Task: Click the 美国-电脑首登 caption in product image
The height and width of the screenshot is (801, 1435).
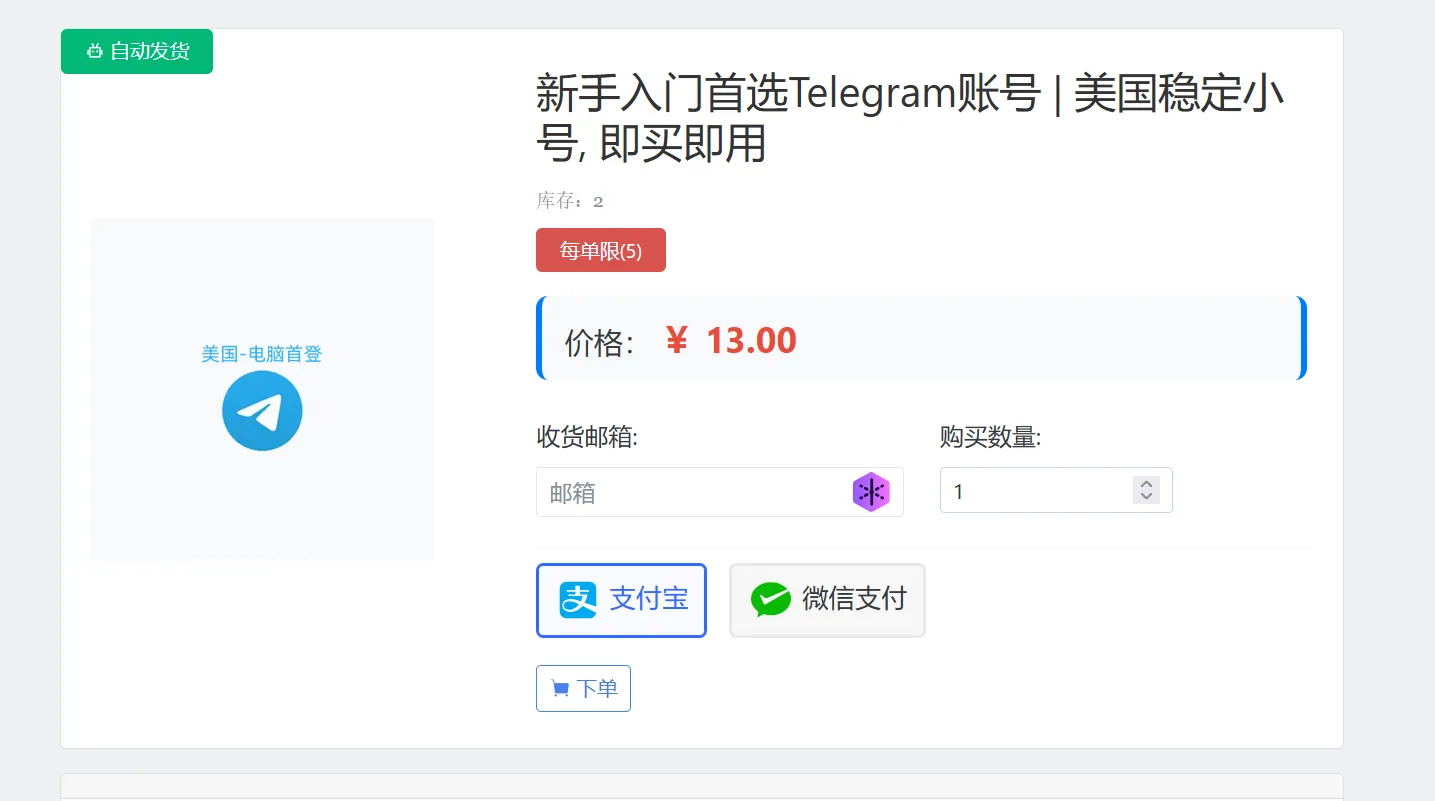Action: (x=262, y=354)
